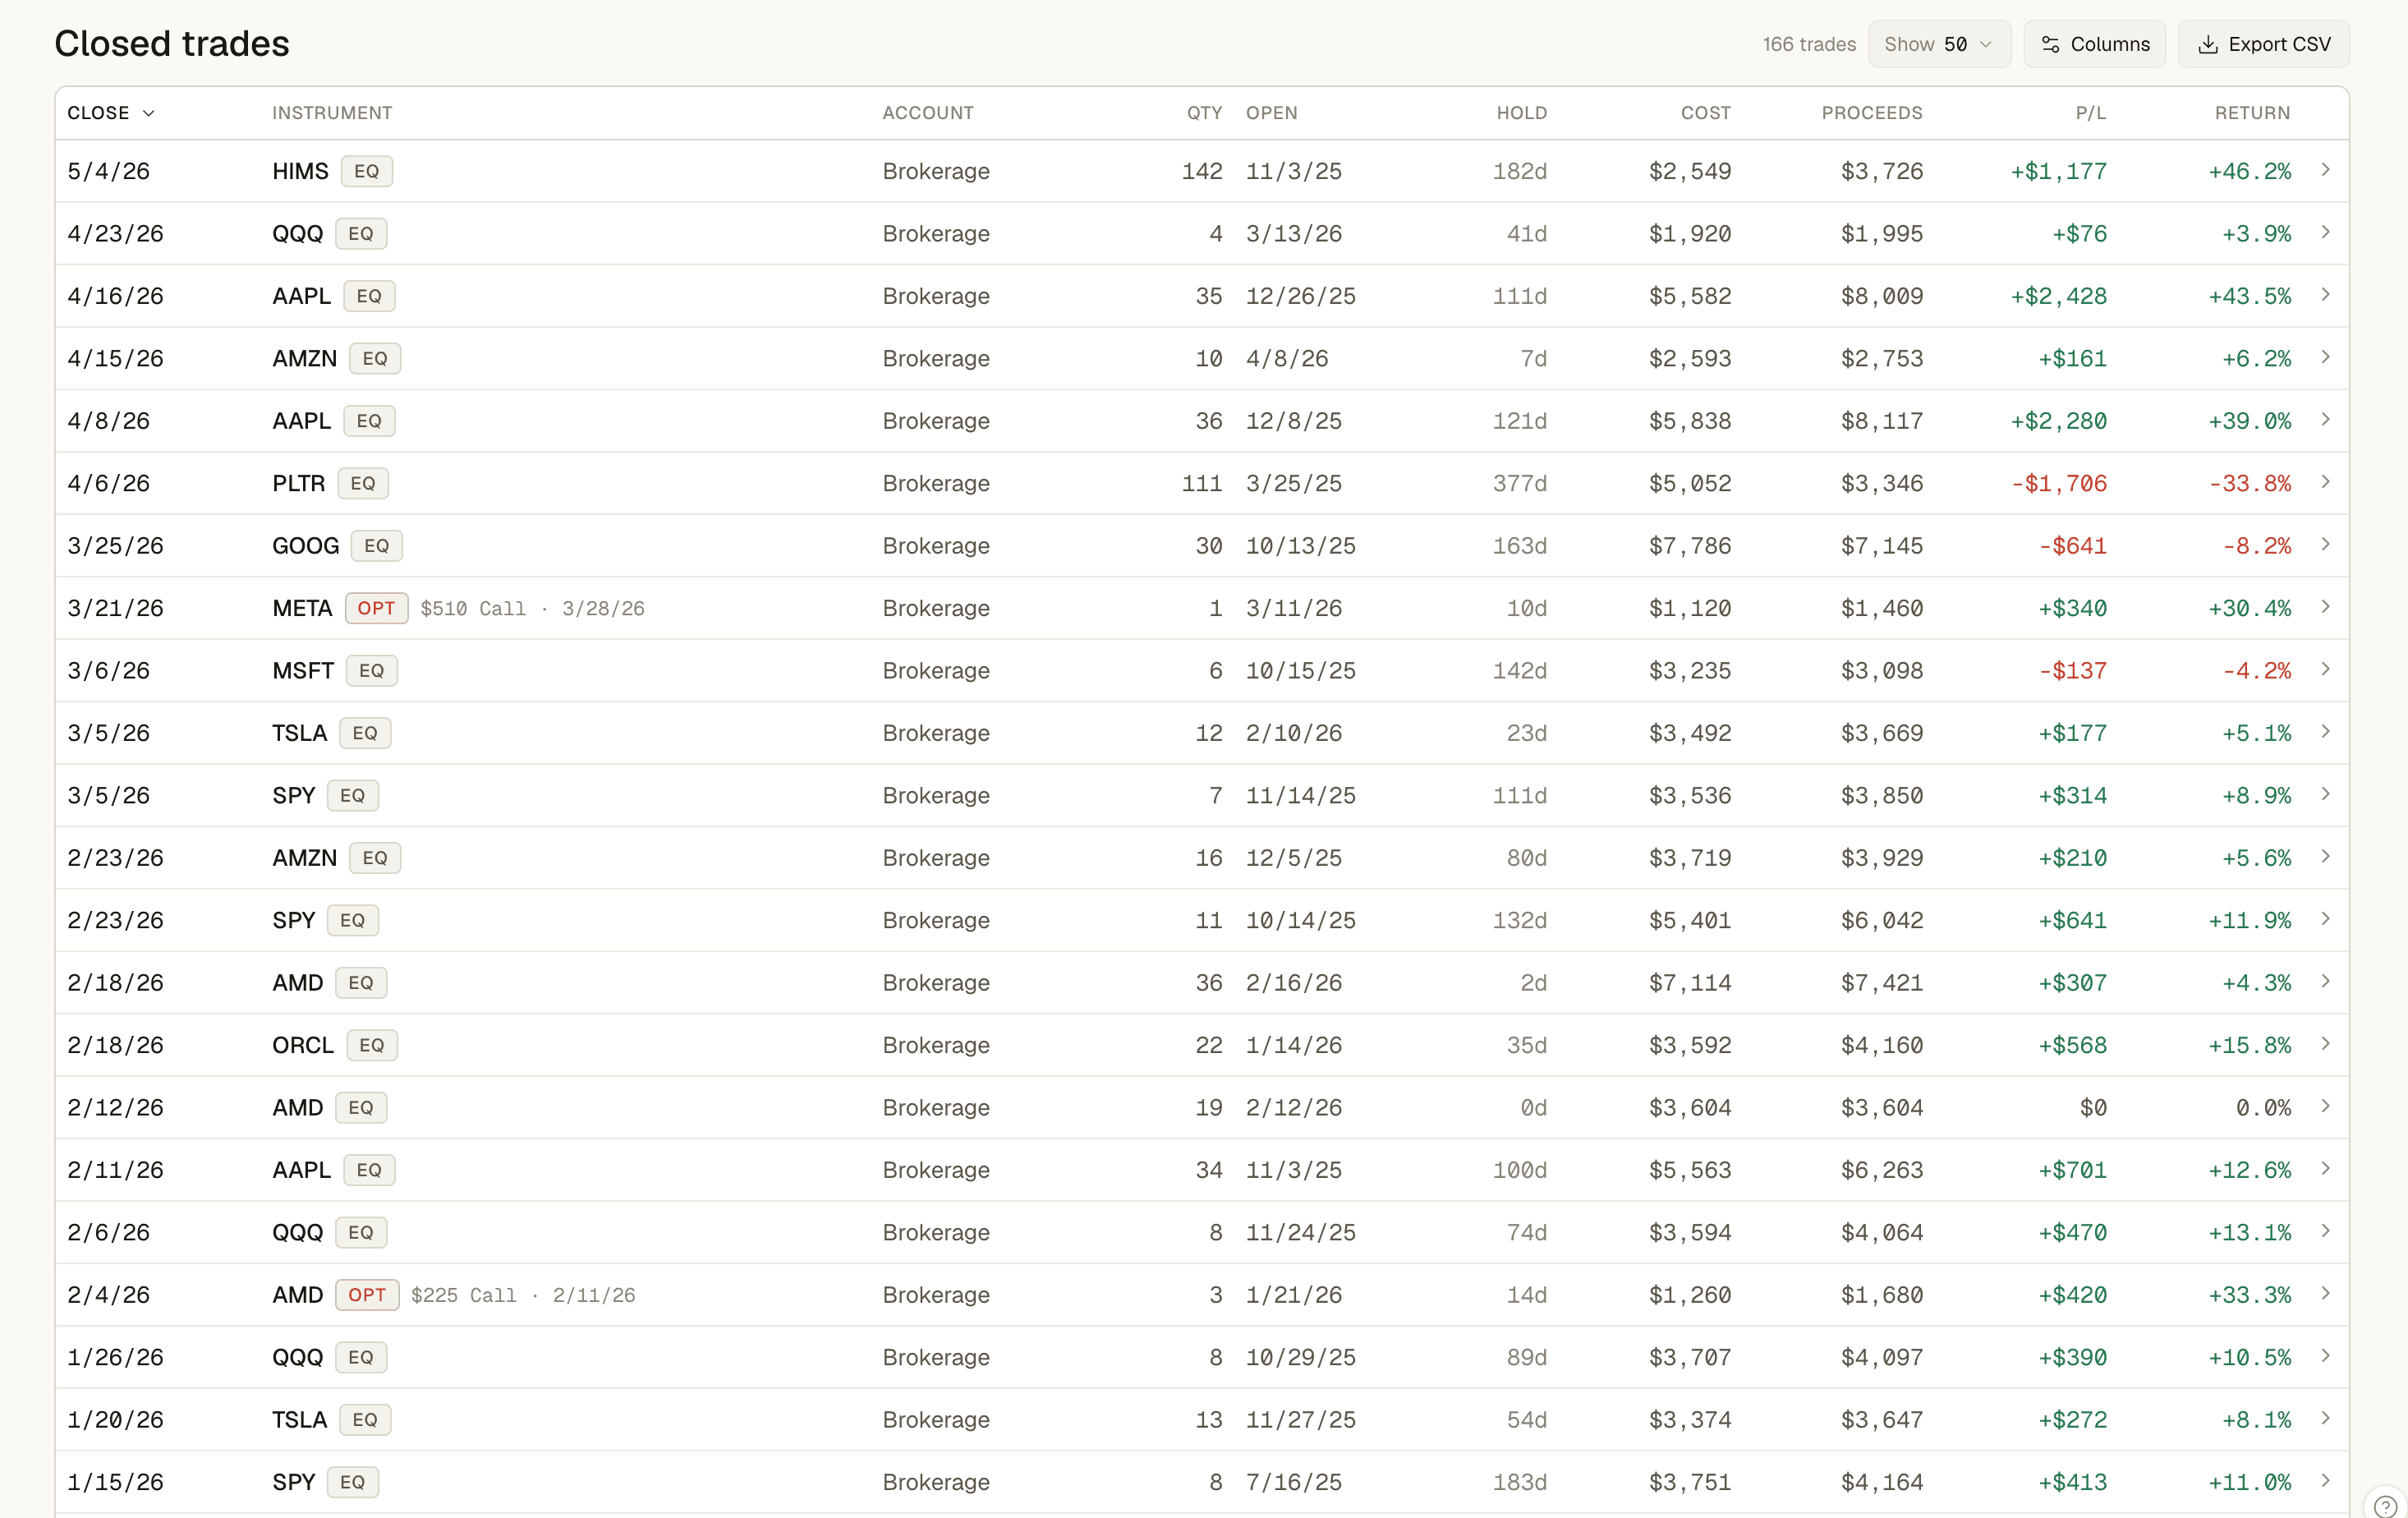Select the HIMS ticker text

tap(300, 171)
